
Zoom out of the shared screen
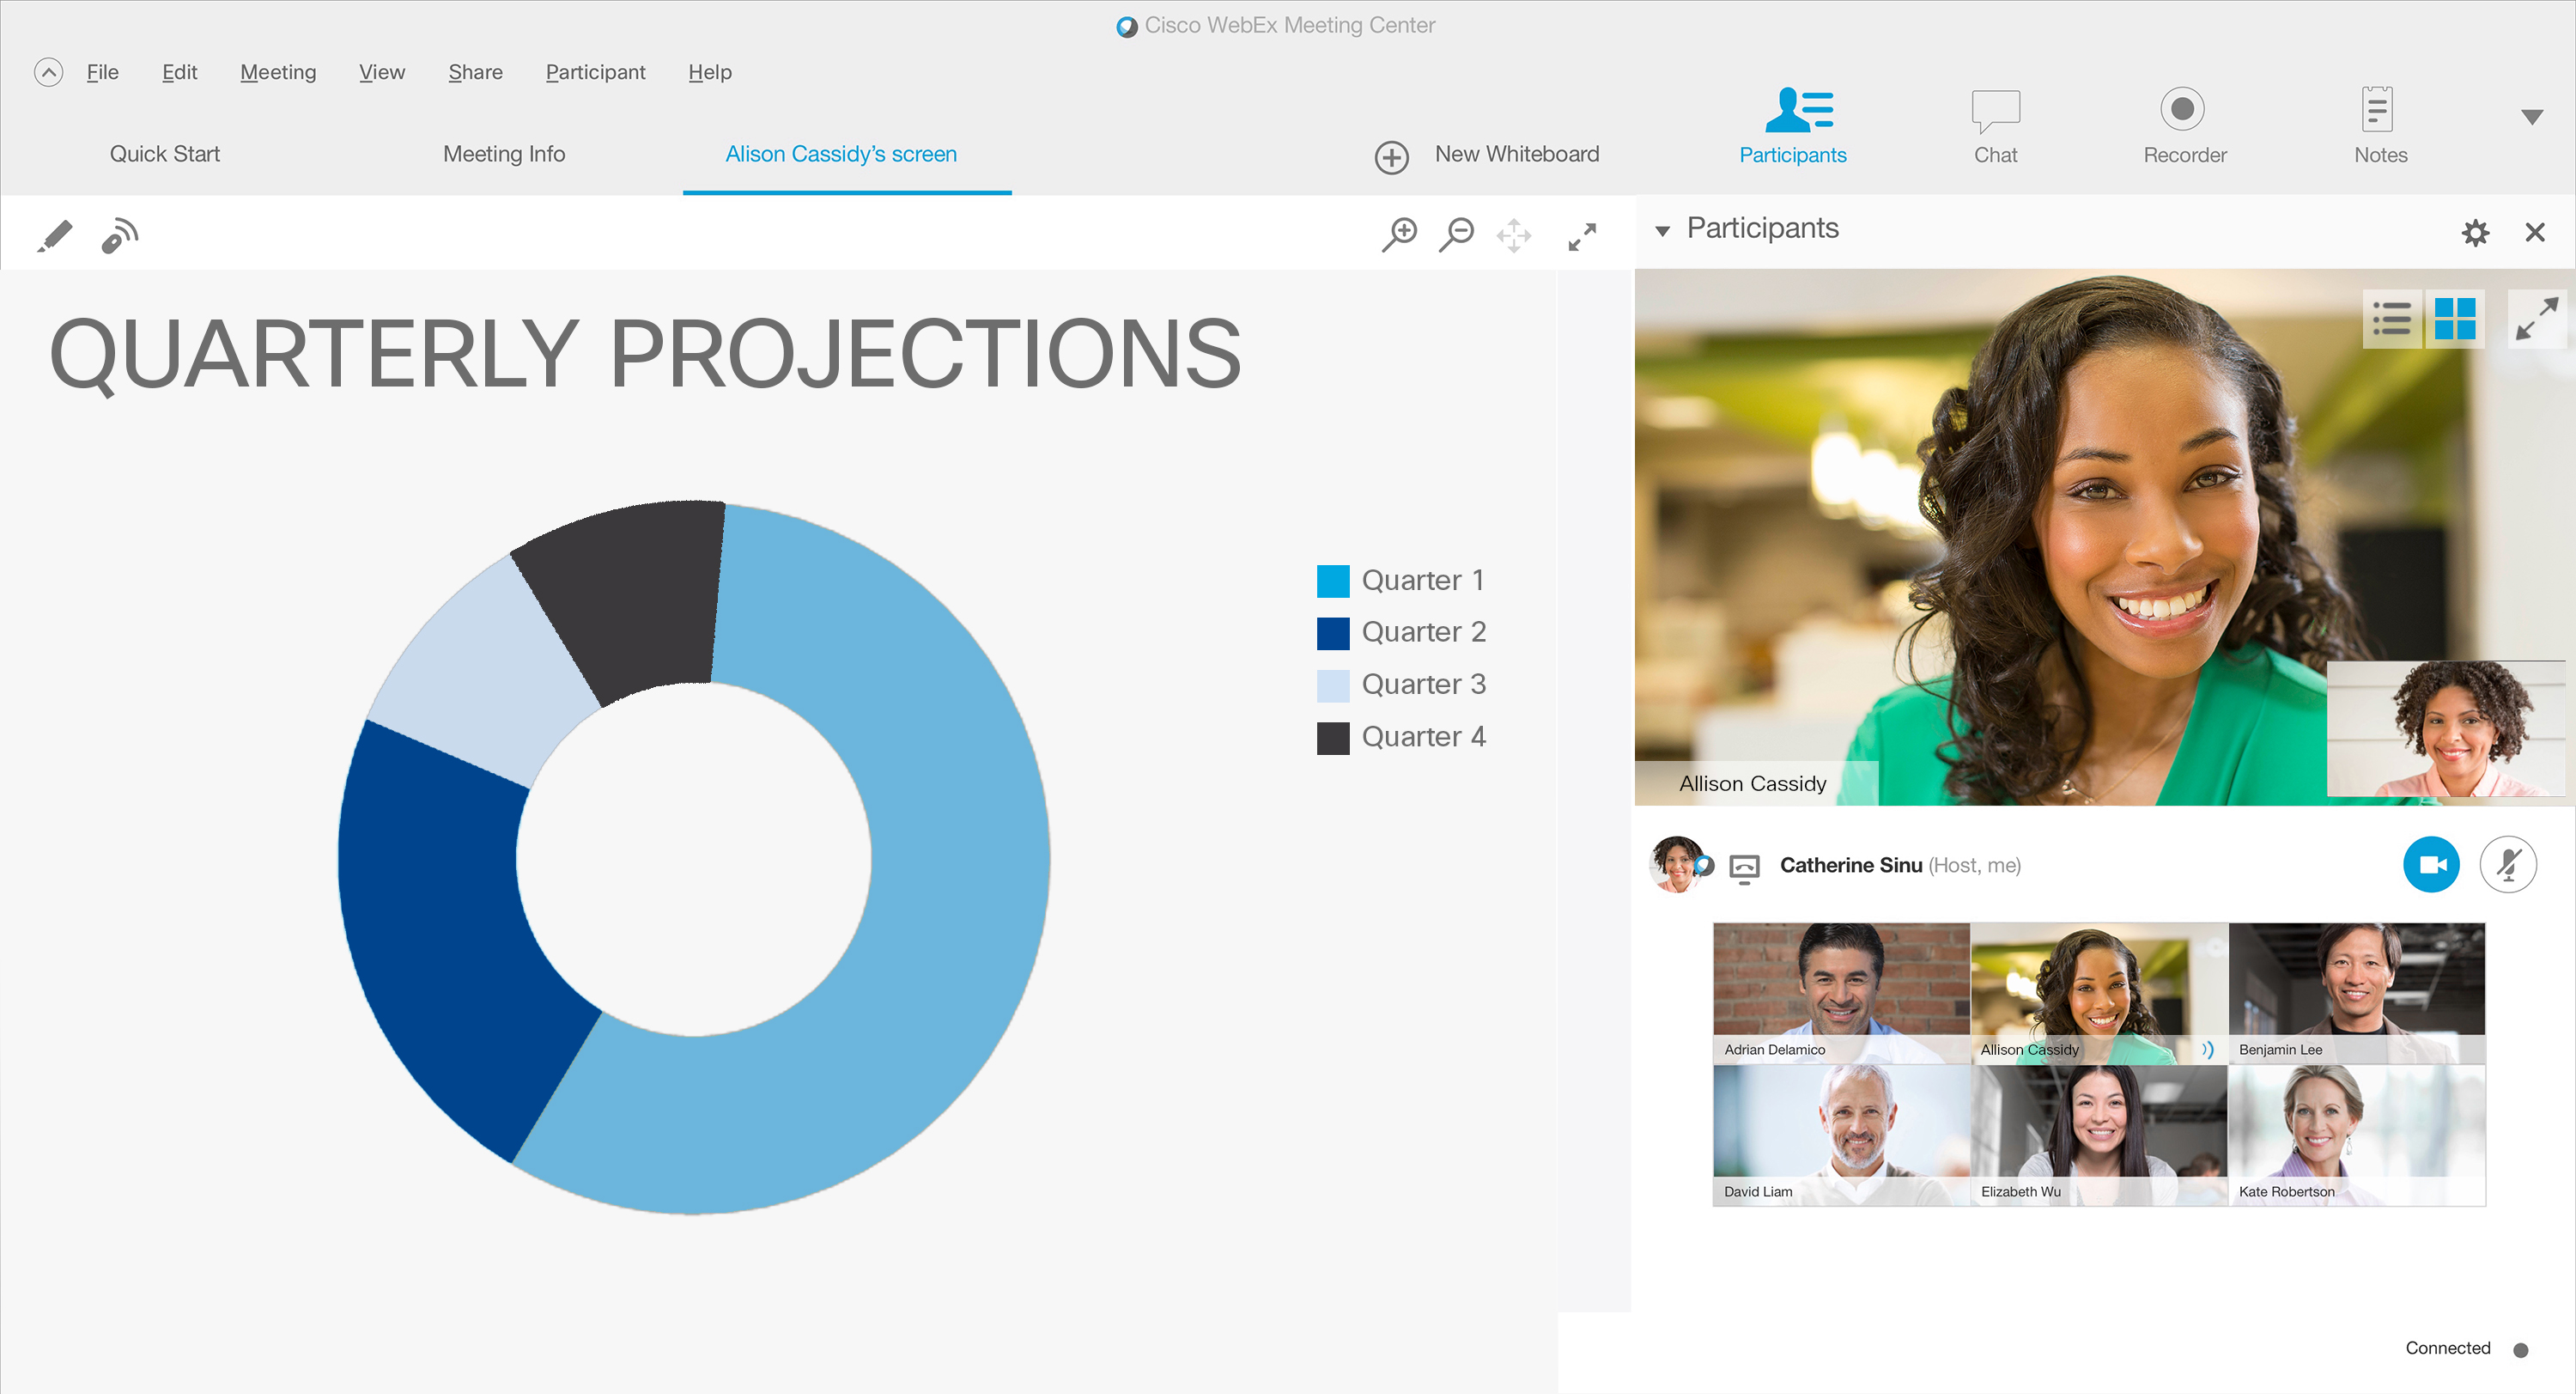click(x=1456, y=235)
